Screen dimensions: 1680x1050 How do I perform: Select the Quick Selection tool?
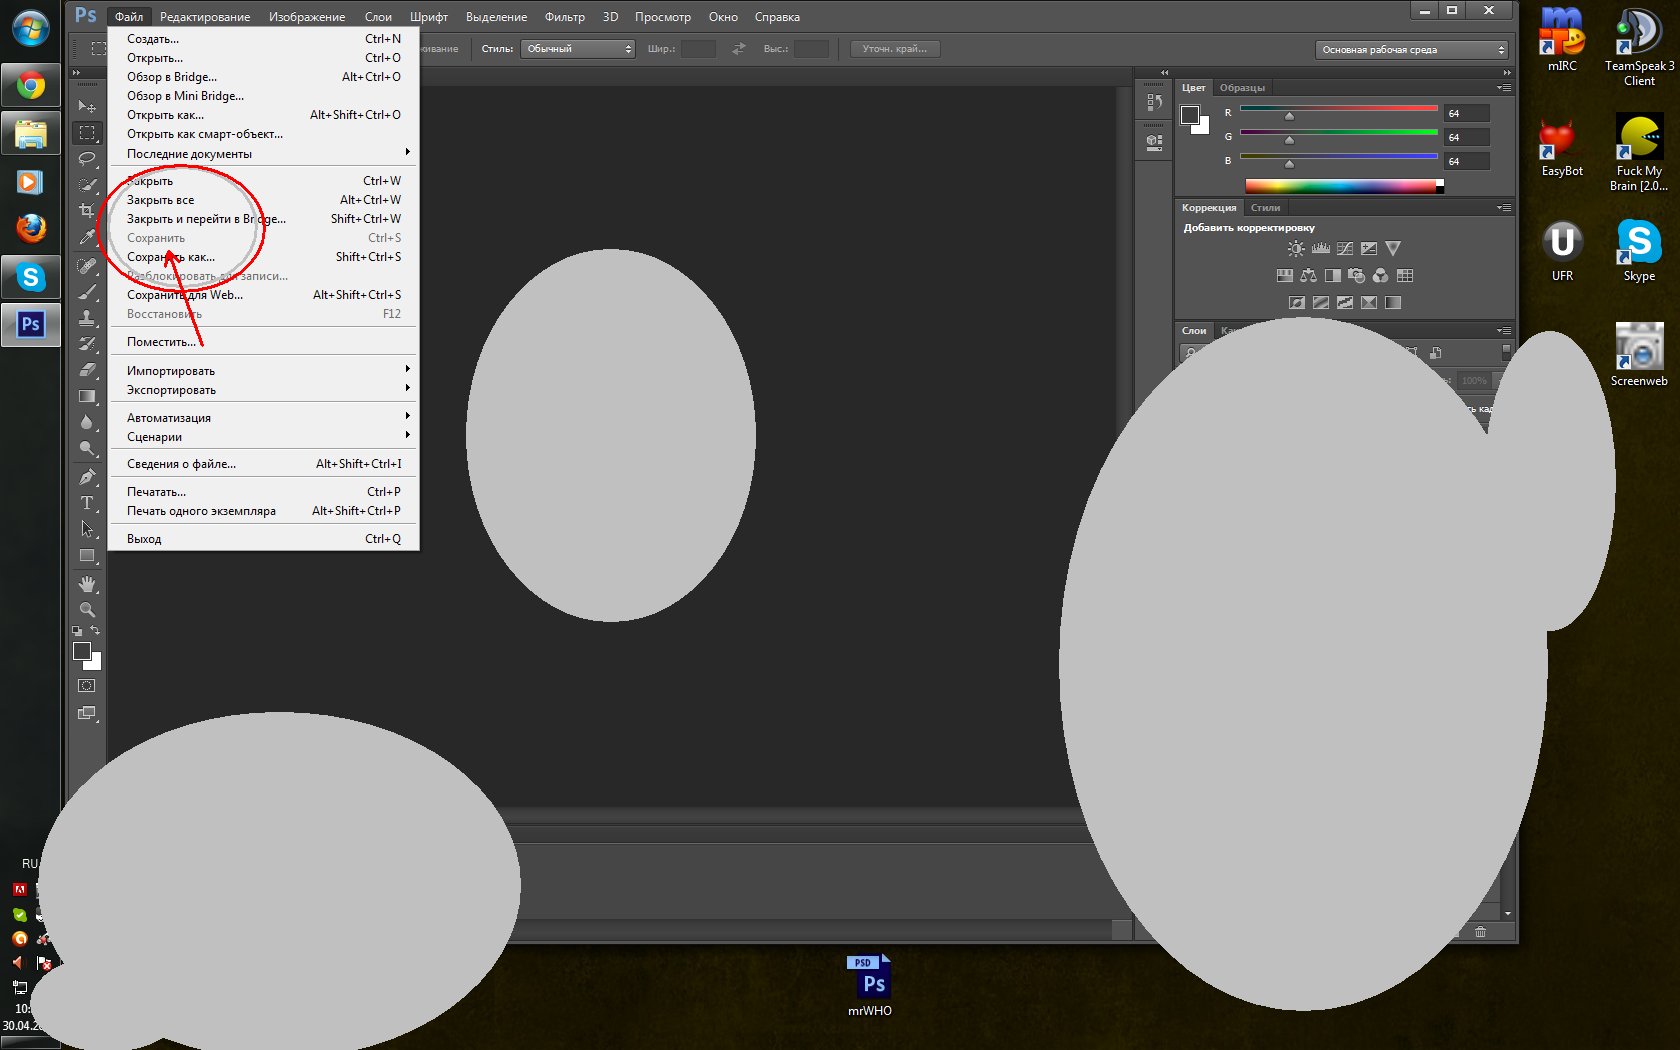(x=87, y=185)
